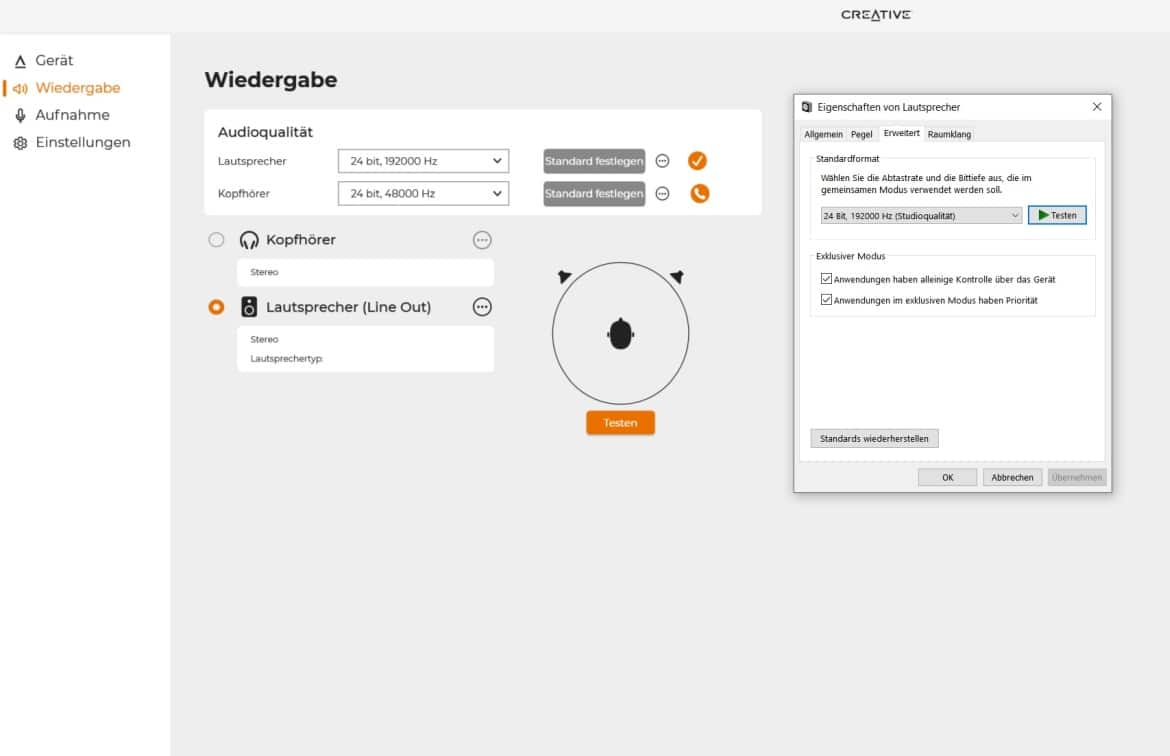Open the Raumklang tab
Viewport: 1170px width, 756px height.
[948, 134]
